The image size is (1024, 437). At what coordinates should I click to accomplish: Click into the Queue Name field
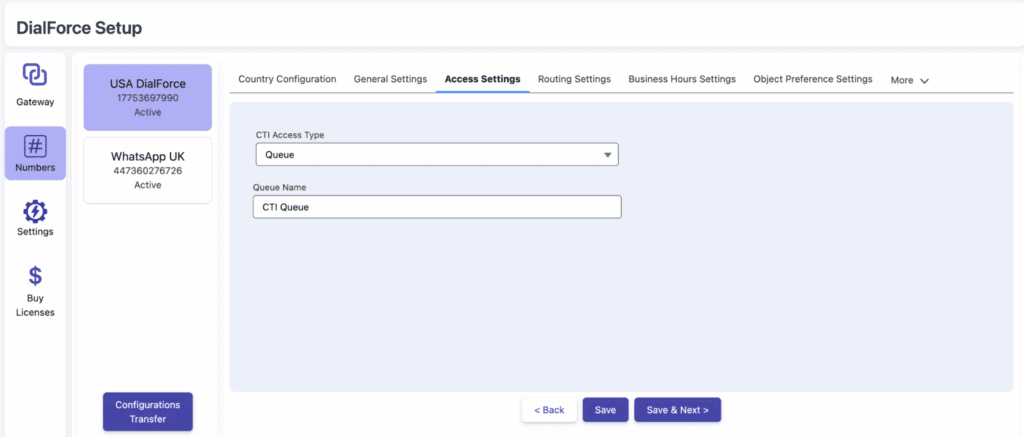point(436,206)
